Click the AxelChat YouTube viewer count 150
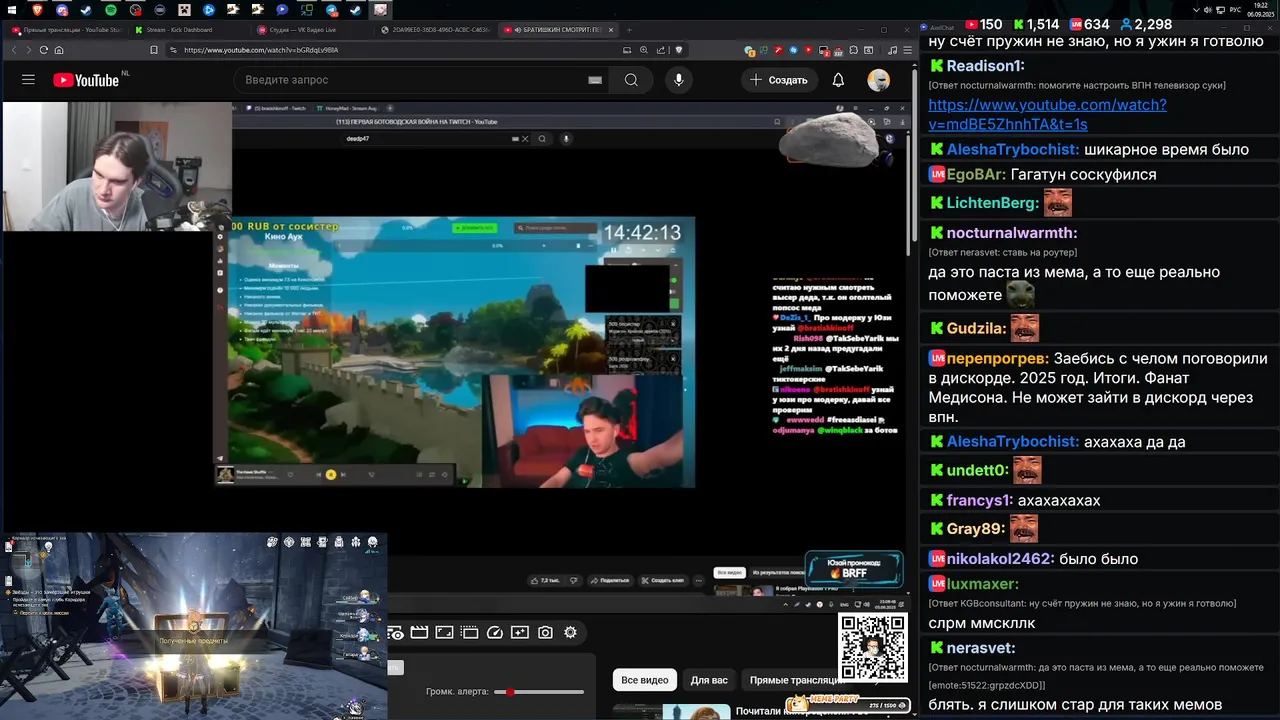Viewport: 1280px width, 720px height. tap(984, 24)
